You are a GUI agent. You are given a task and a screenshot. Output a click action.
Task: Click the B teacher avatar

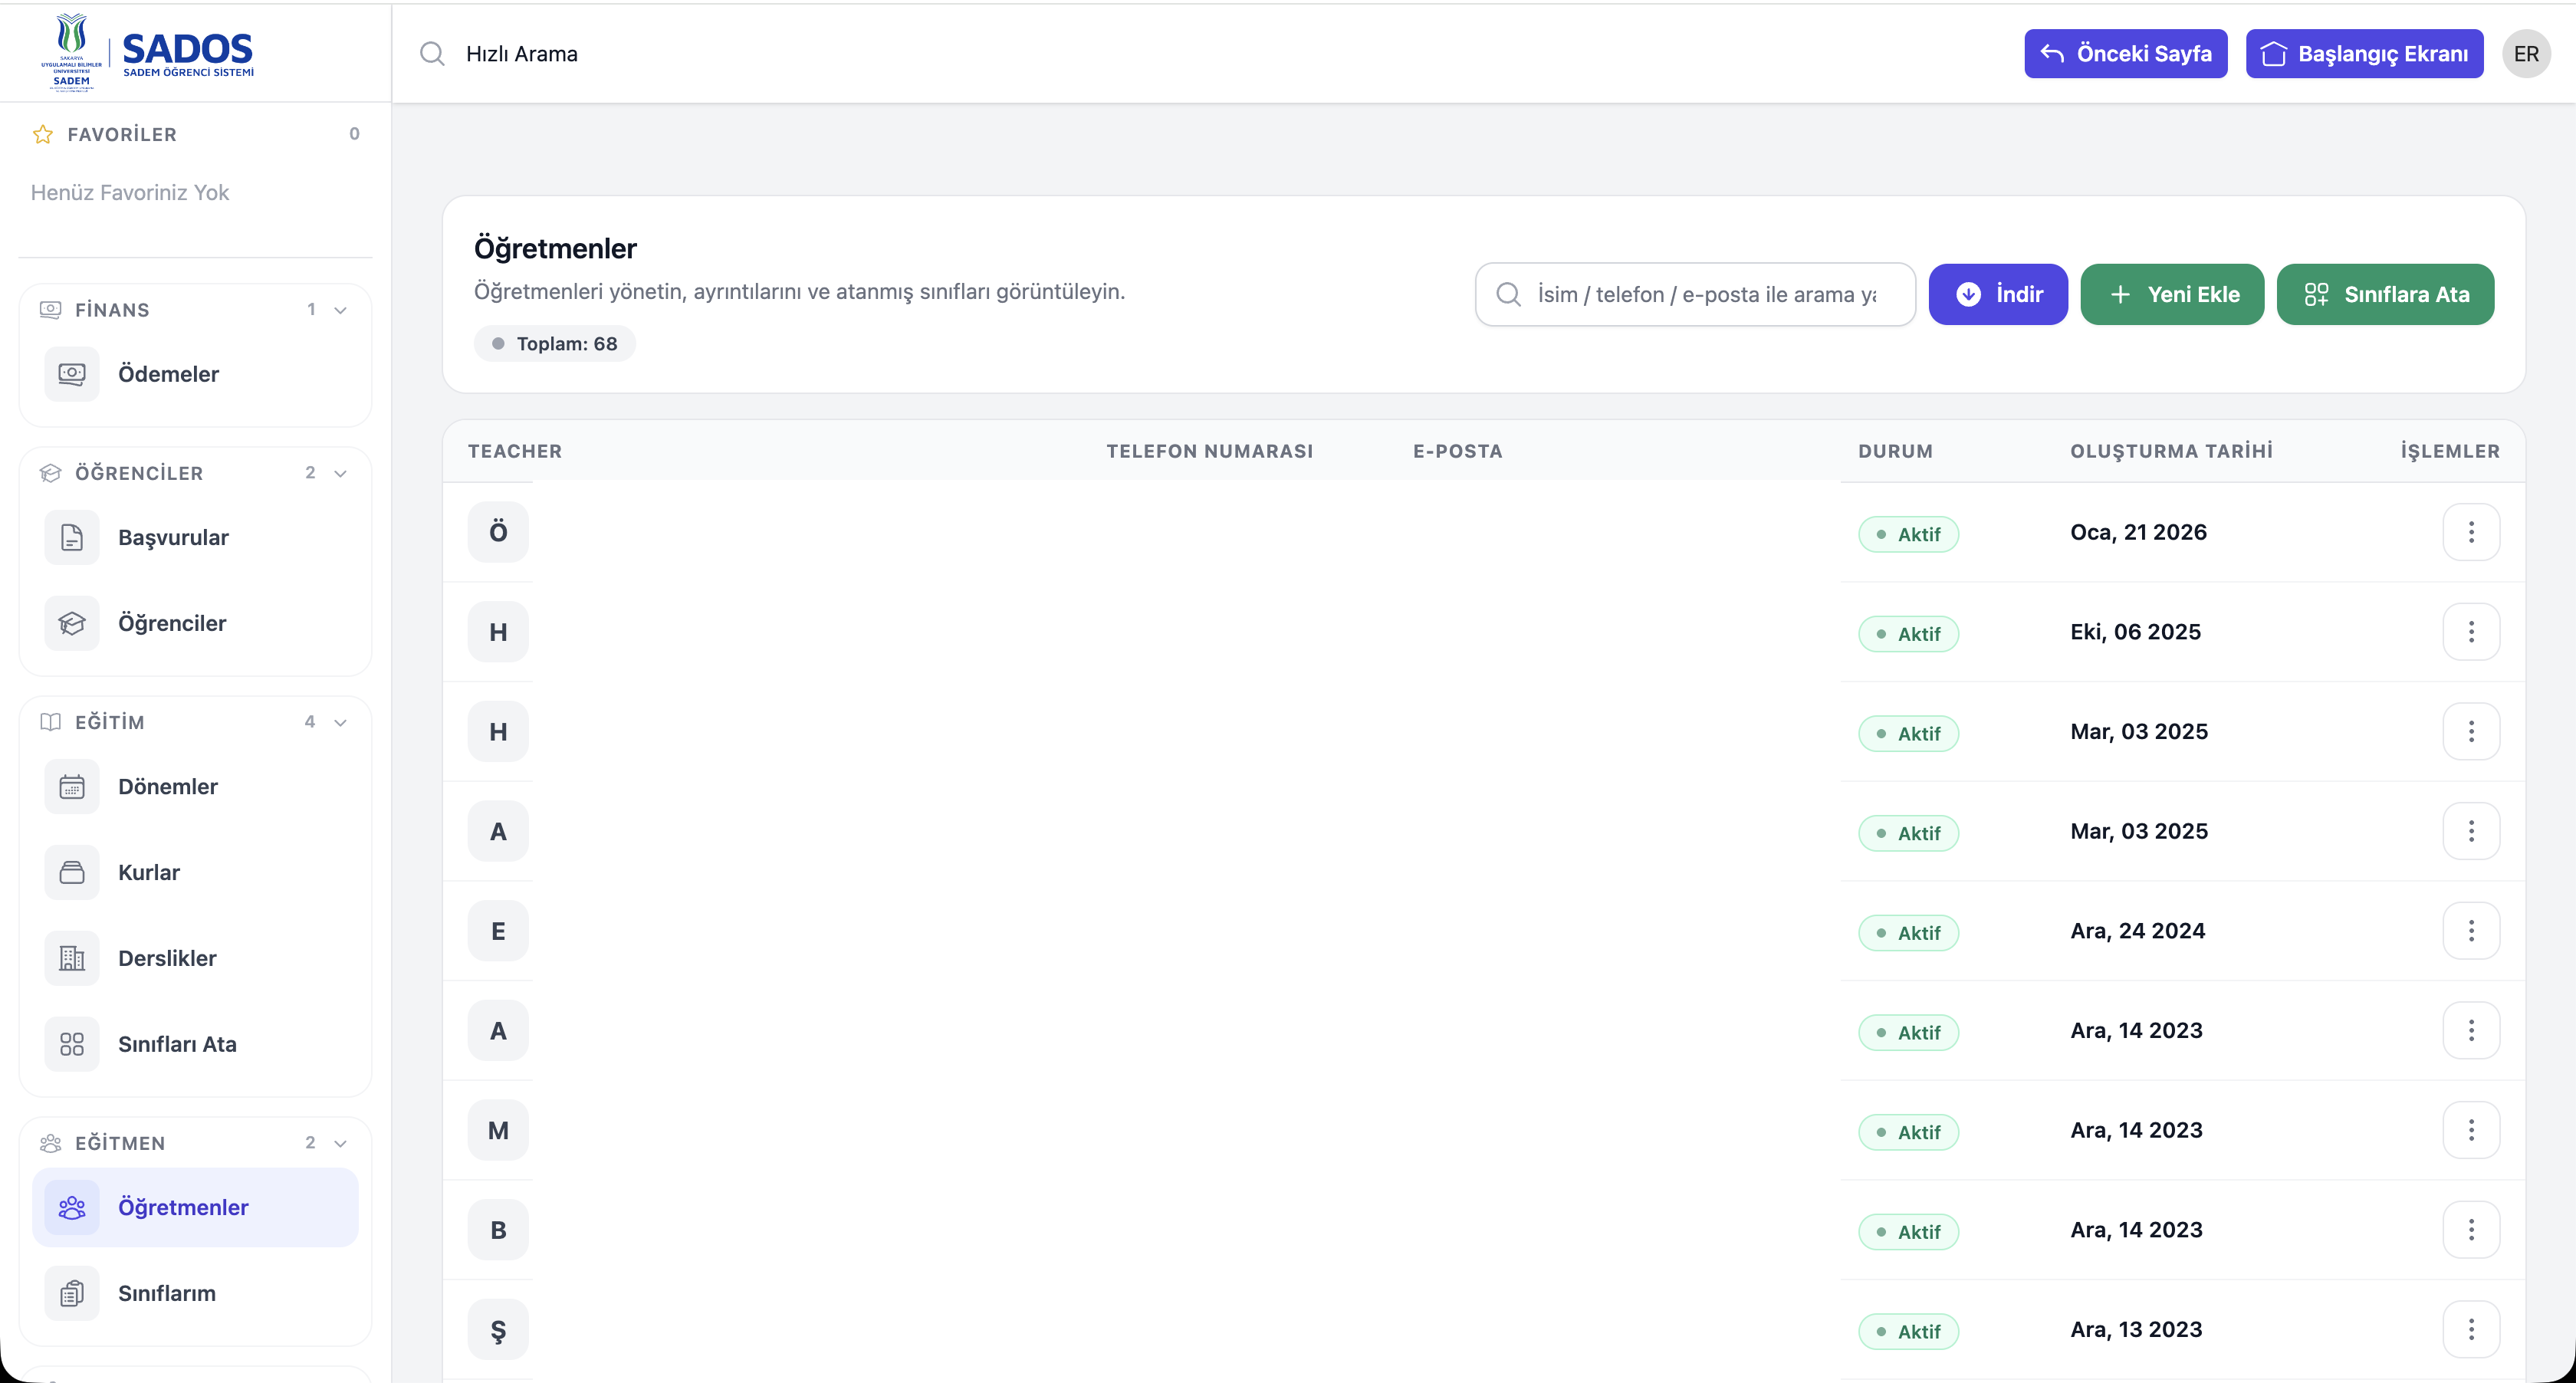pos(498,1230)
